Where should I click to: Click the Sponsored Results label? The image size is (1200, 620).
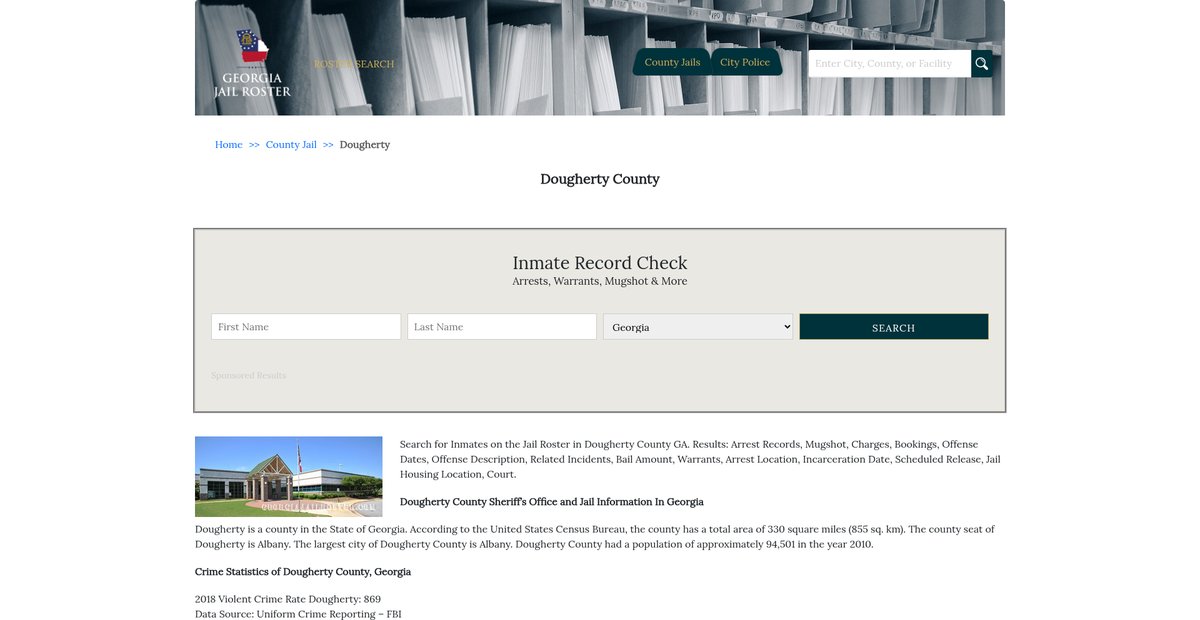[248, 376]
